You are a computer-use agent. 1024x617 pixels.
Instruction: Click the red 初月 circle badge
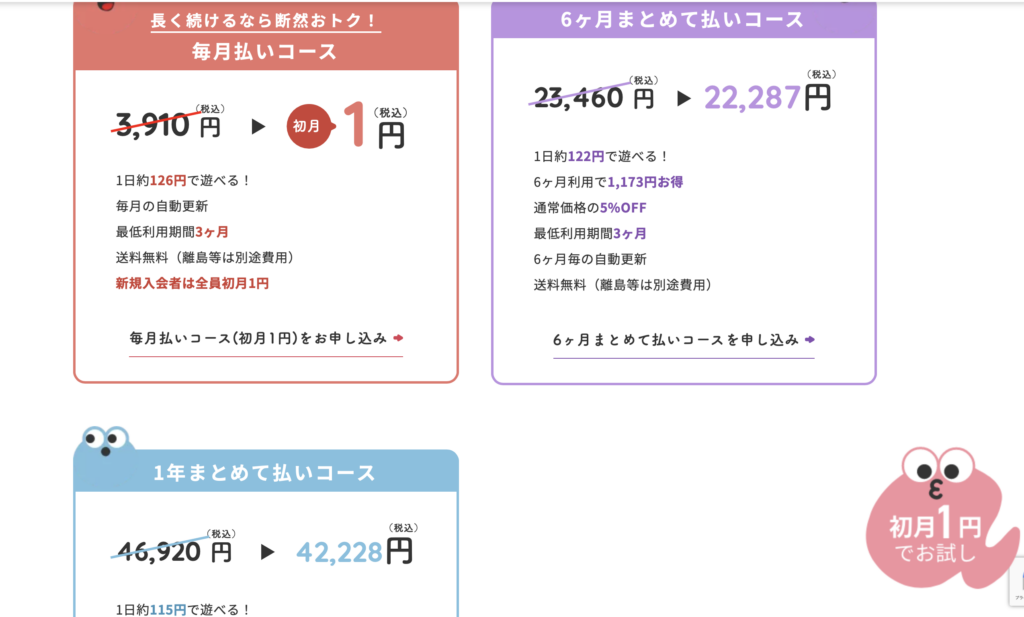pyautogui.click(x=308, y=127)
